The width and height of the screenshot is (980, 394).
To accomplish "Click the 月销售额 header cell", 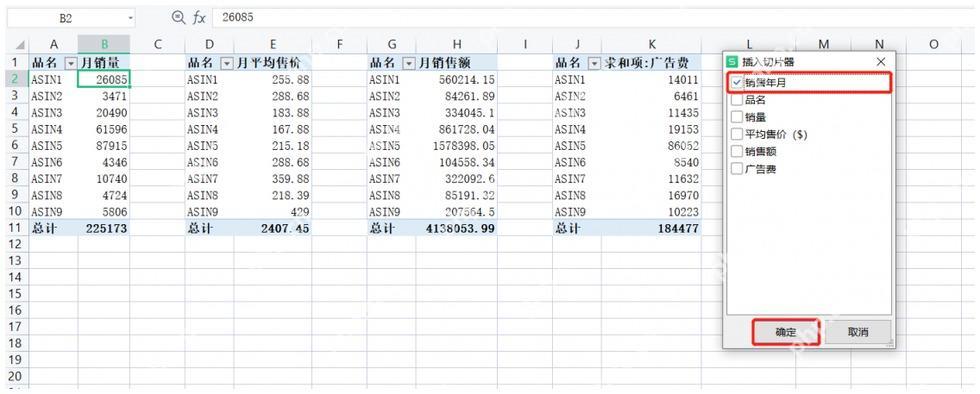I will [457, 63].
